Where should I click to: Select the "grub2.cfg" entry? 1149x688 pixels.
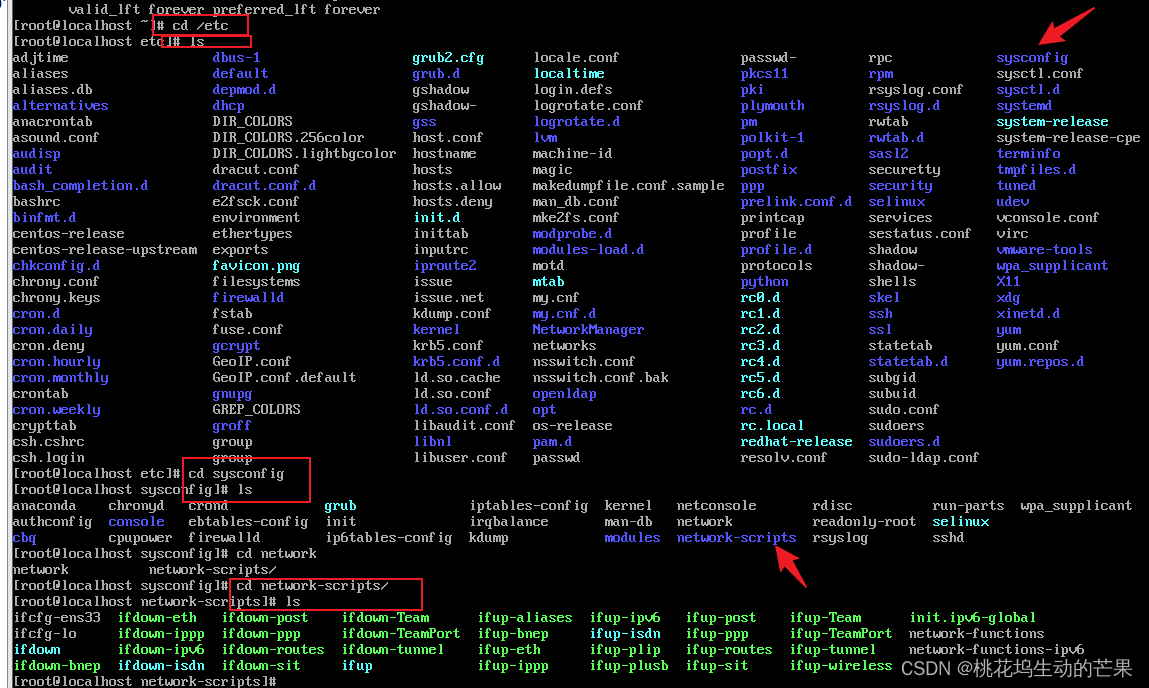448,58
